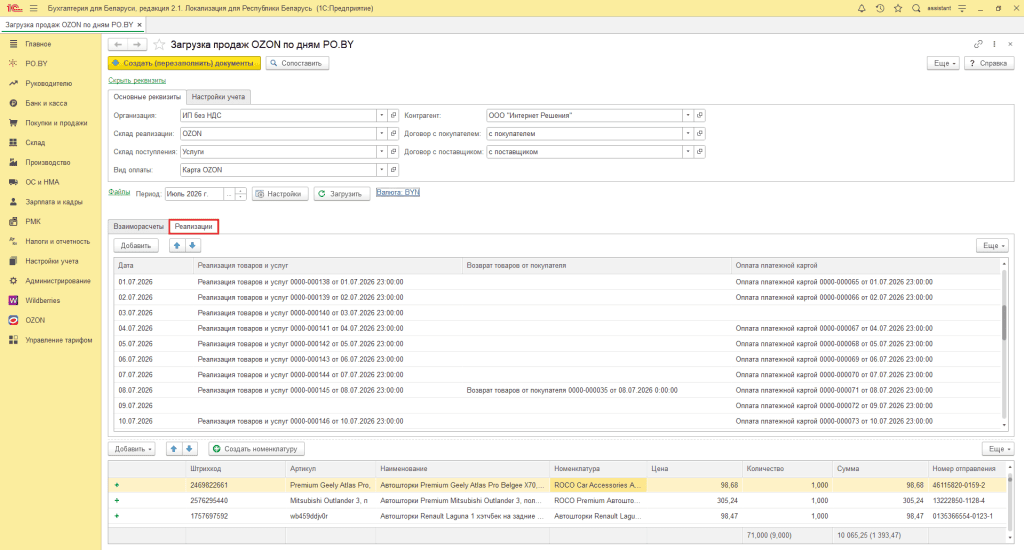Close the form with the X button
1024x550 pixels.
tap(1010, 44)
